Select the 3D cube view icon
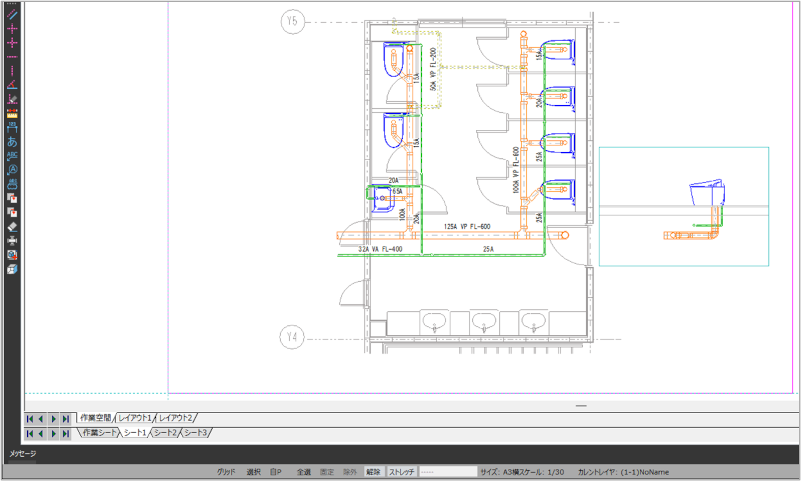This screenshot has height=481, width=801. (x=12, y=269)
